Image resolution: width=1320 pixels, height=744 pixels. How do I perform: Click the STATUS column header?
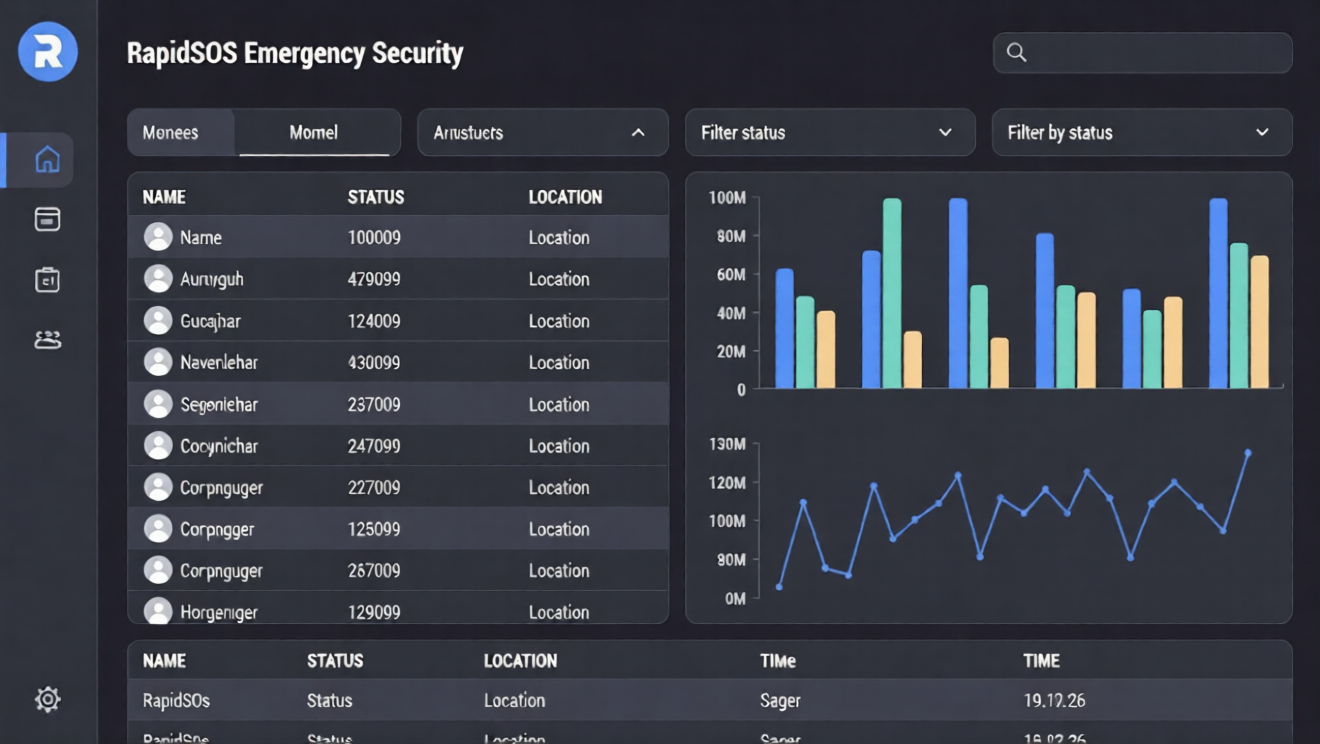tap(375, 196)
